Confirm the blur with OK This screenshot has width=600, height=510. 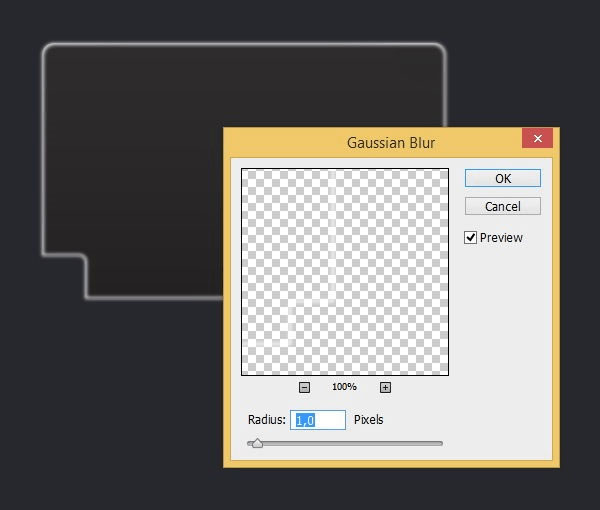[503, 178]
